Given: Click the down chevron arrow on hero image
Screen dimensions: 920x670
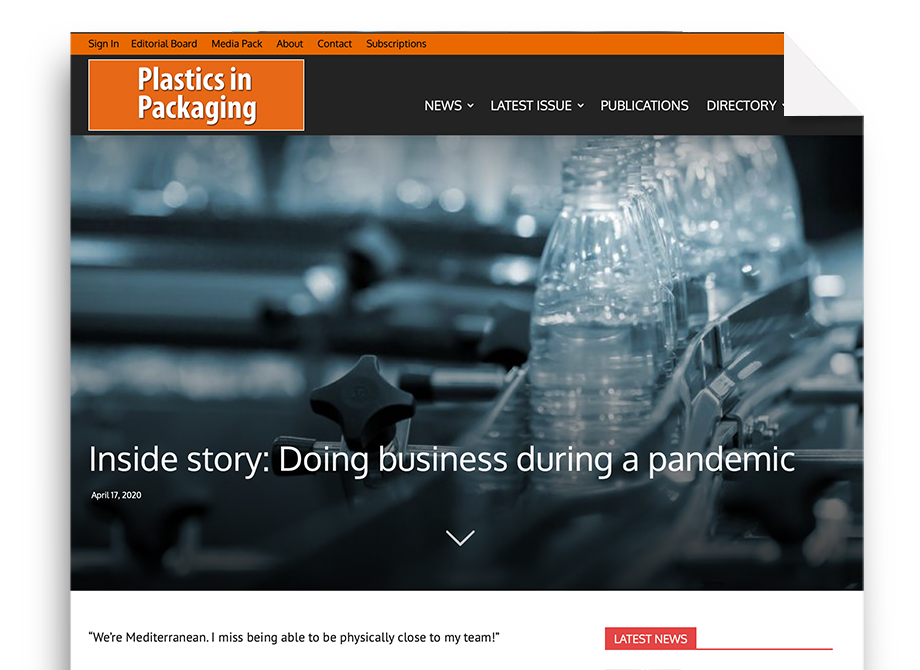Looking at the screenshot, I should [x=460, y=537].
